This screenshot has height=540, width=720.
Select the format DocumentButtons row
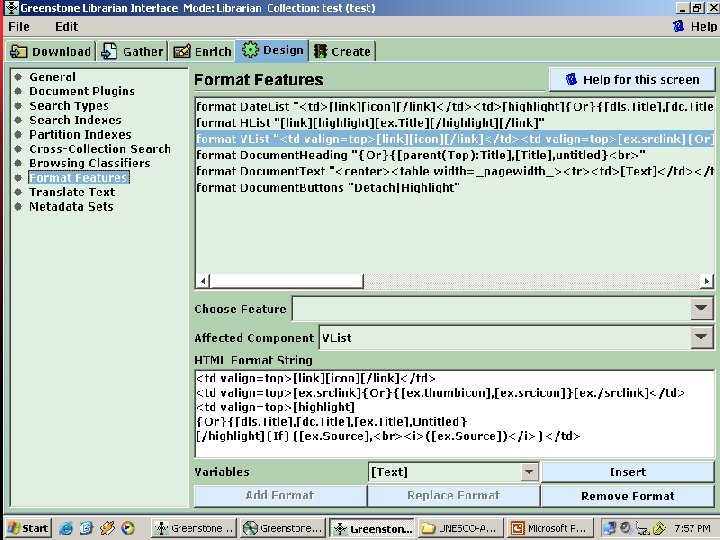[455, 187]
